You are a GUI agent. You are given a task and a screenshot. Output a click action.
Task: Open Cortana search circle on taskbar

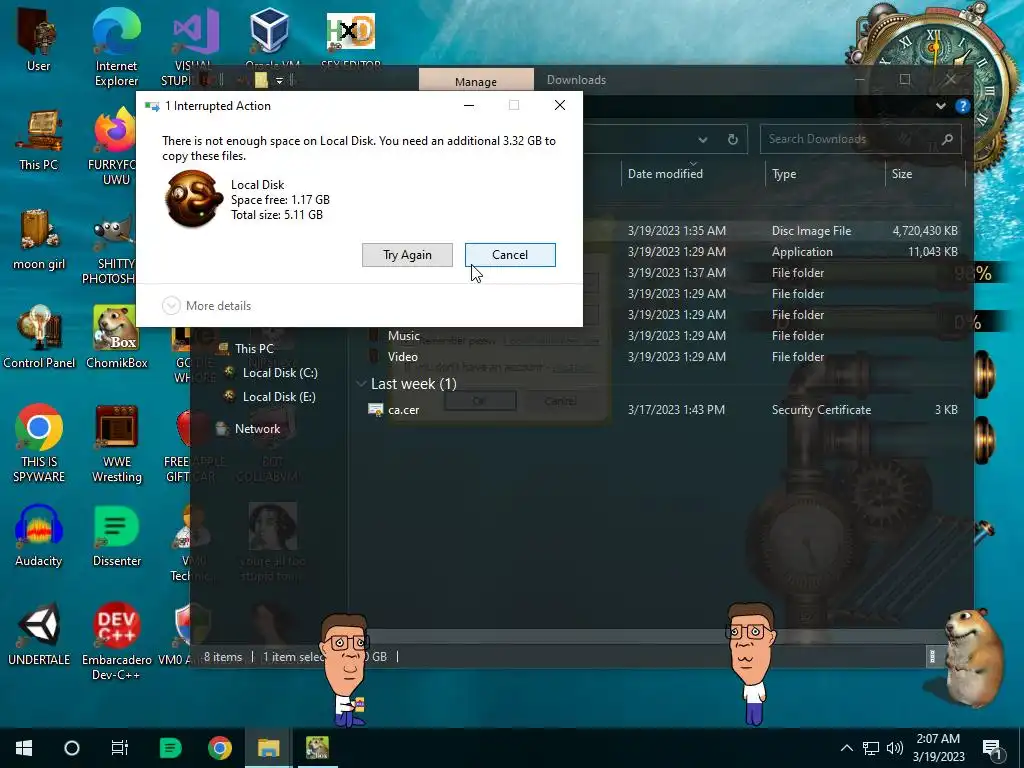[x=72, y=748]
